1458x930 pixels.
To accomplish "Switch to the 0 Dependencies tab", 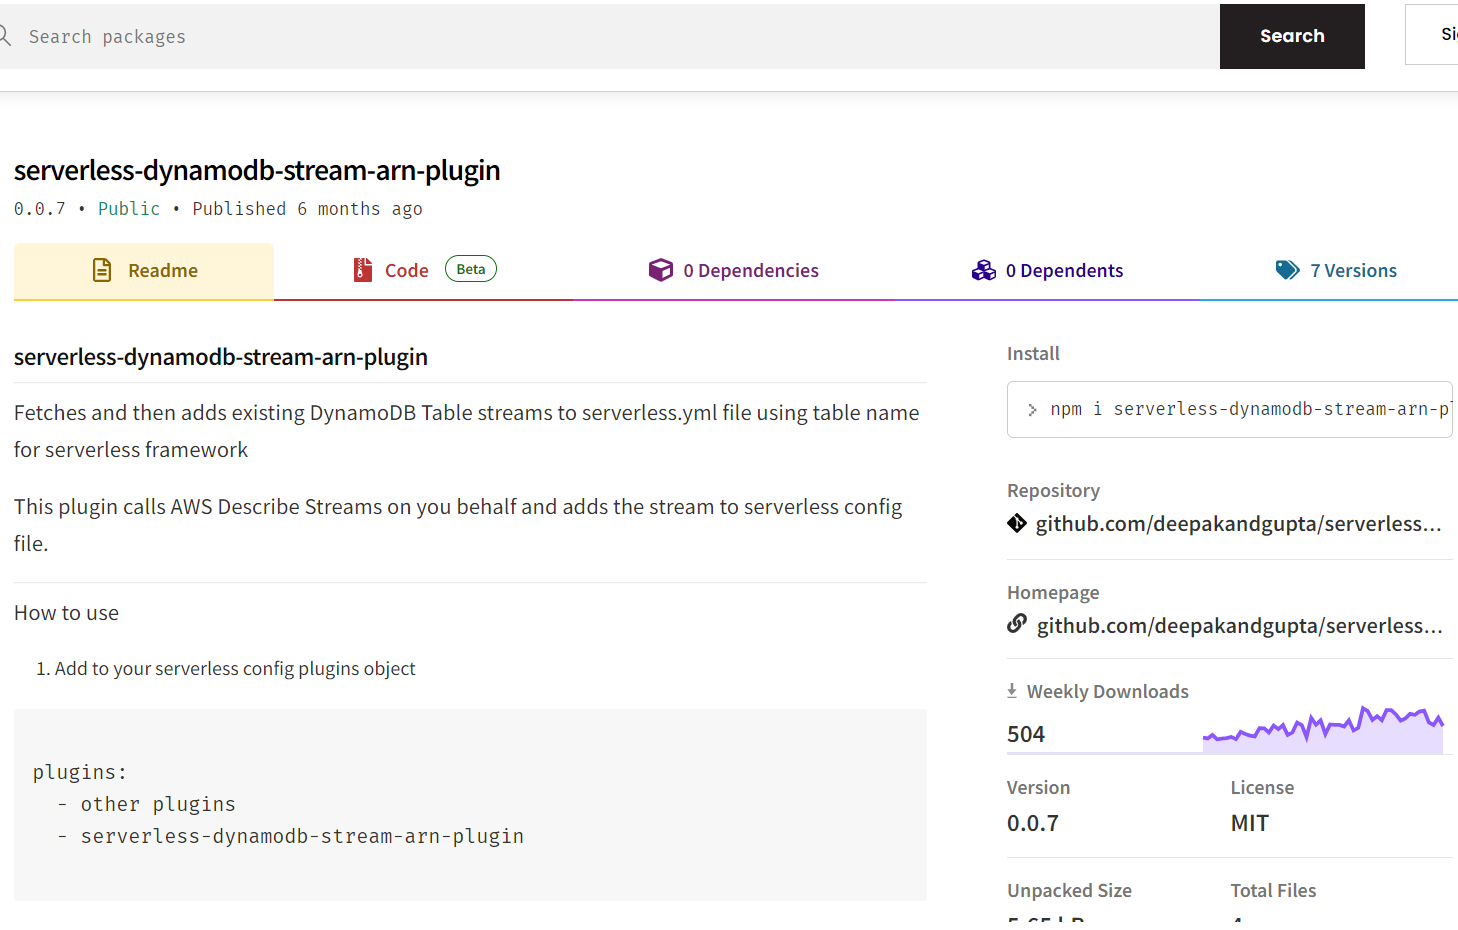I will pyautogui.click(x=750, y=271).
